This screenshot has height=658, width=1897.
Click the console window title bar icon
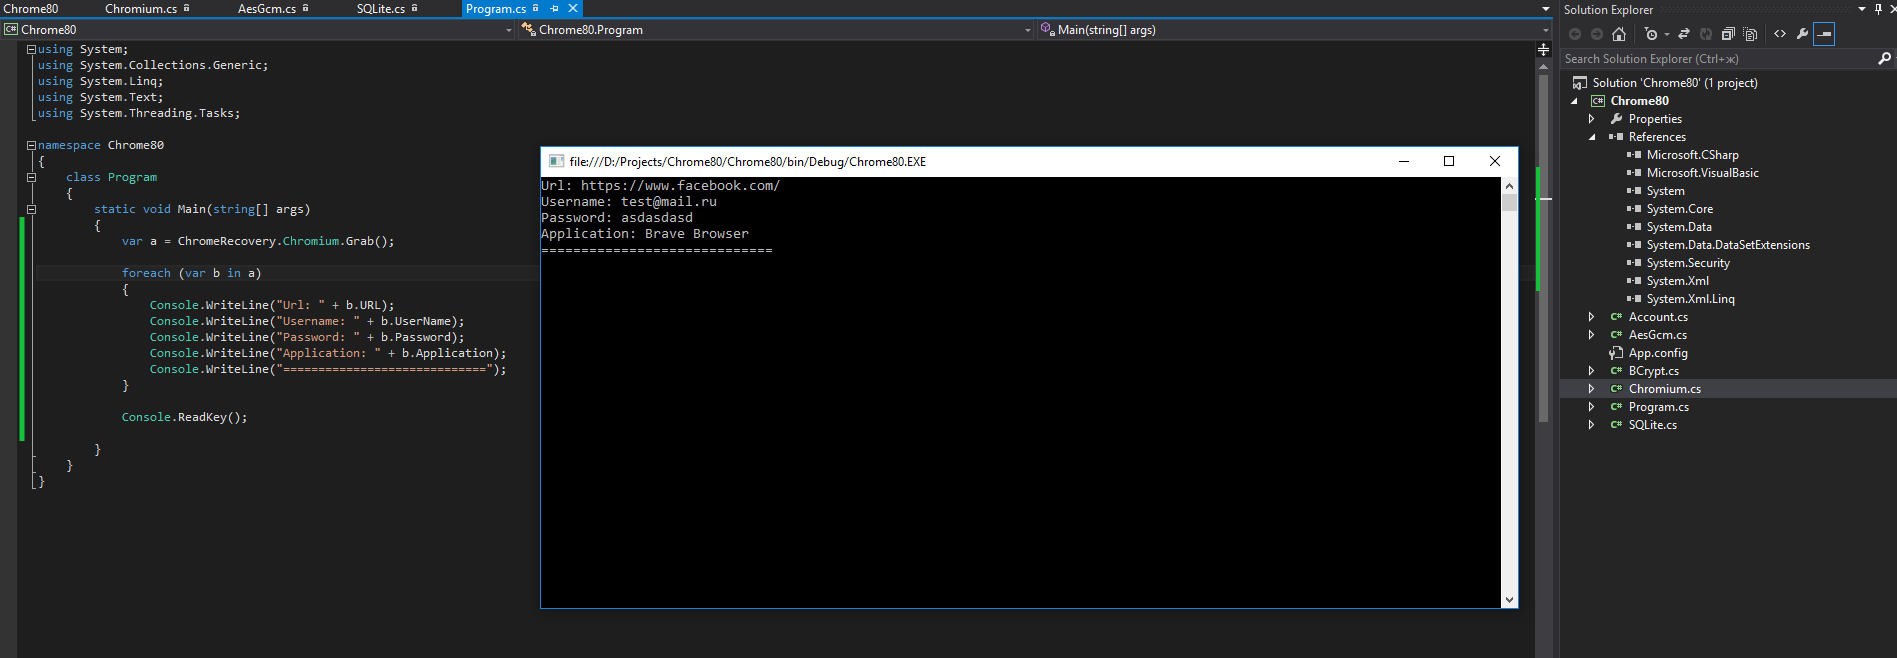[556, 161]
